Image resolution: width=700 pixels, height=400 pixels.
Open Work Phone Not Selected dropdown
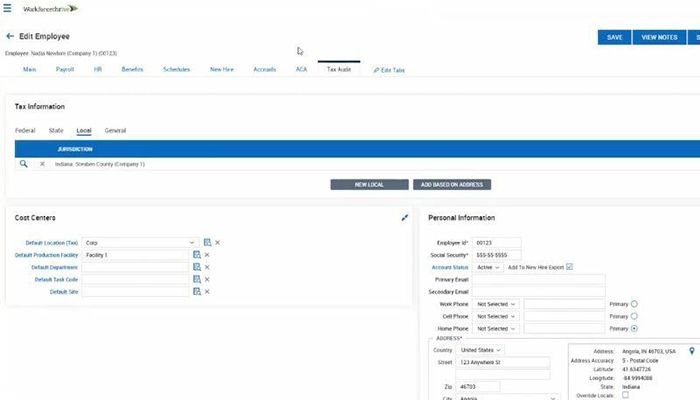(x=496, y=304)
